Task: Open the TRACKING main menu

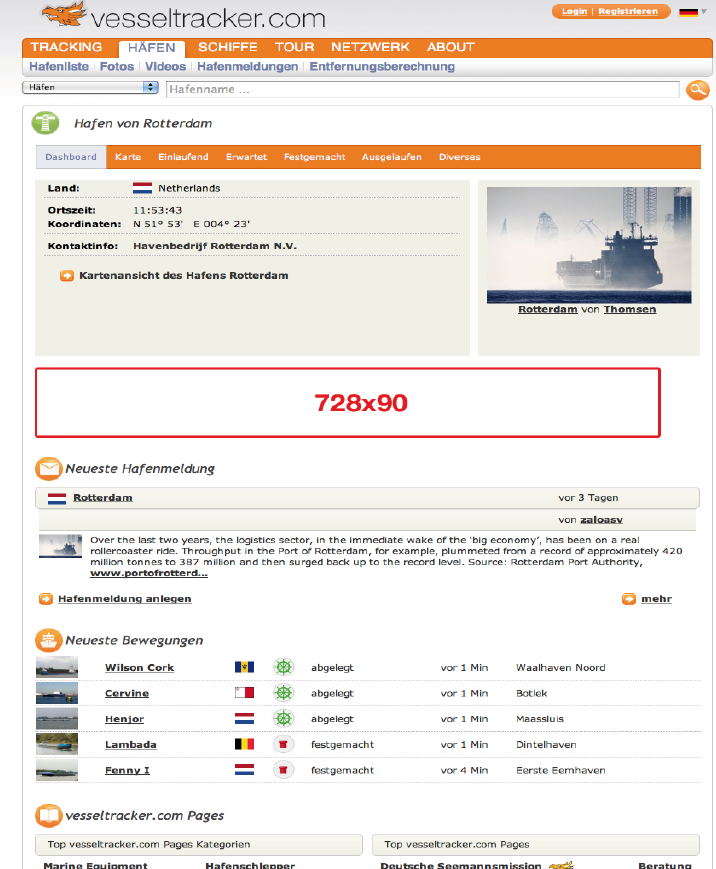Action: (66, 47)
